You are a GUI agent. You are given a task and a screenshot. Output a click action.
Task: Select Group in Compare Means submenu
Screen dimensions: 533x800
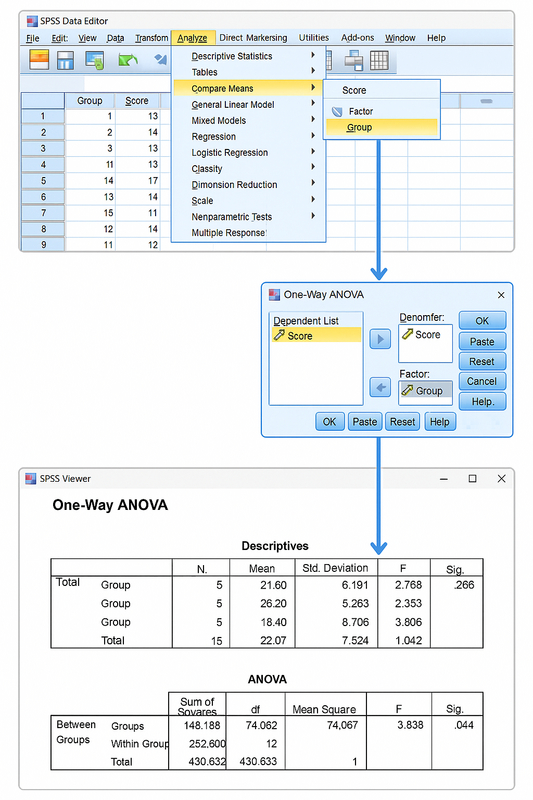coord(382,128)
